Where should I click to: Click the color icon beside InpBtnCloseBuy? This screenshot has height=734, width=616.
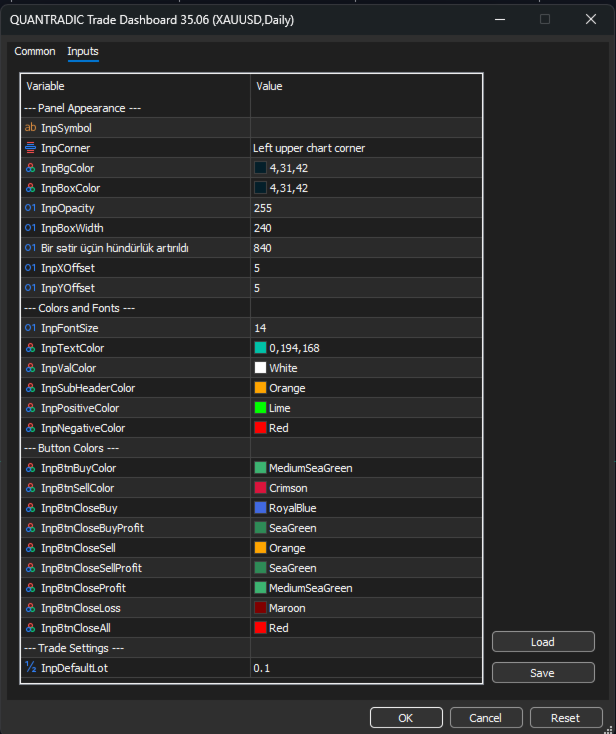click(x=30, y=508)
